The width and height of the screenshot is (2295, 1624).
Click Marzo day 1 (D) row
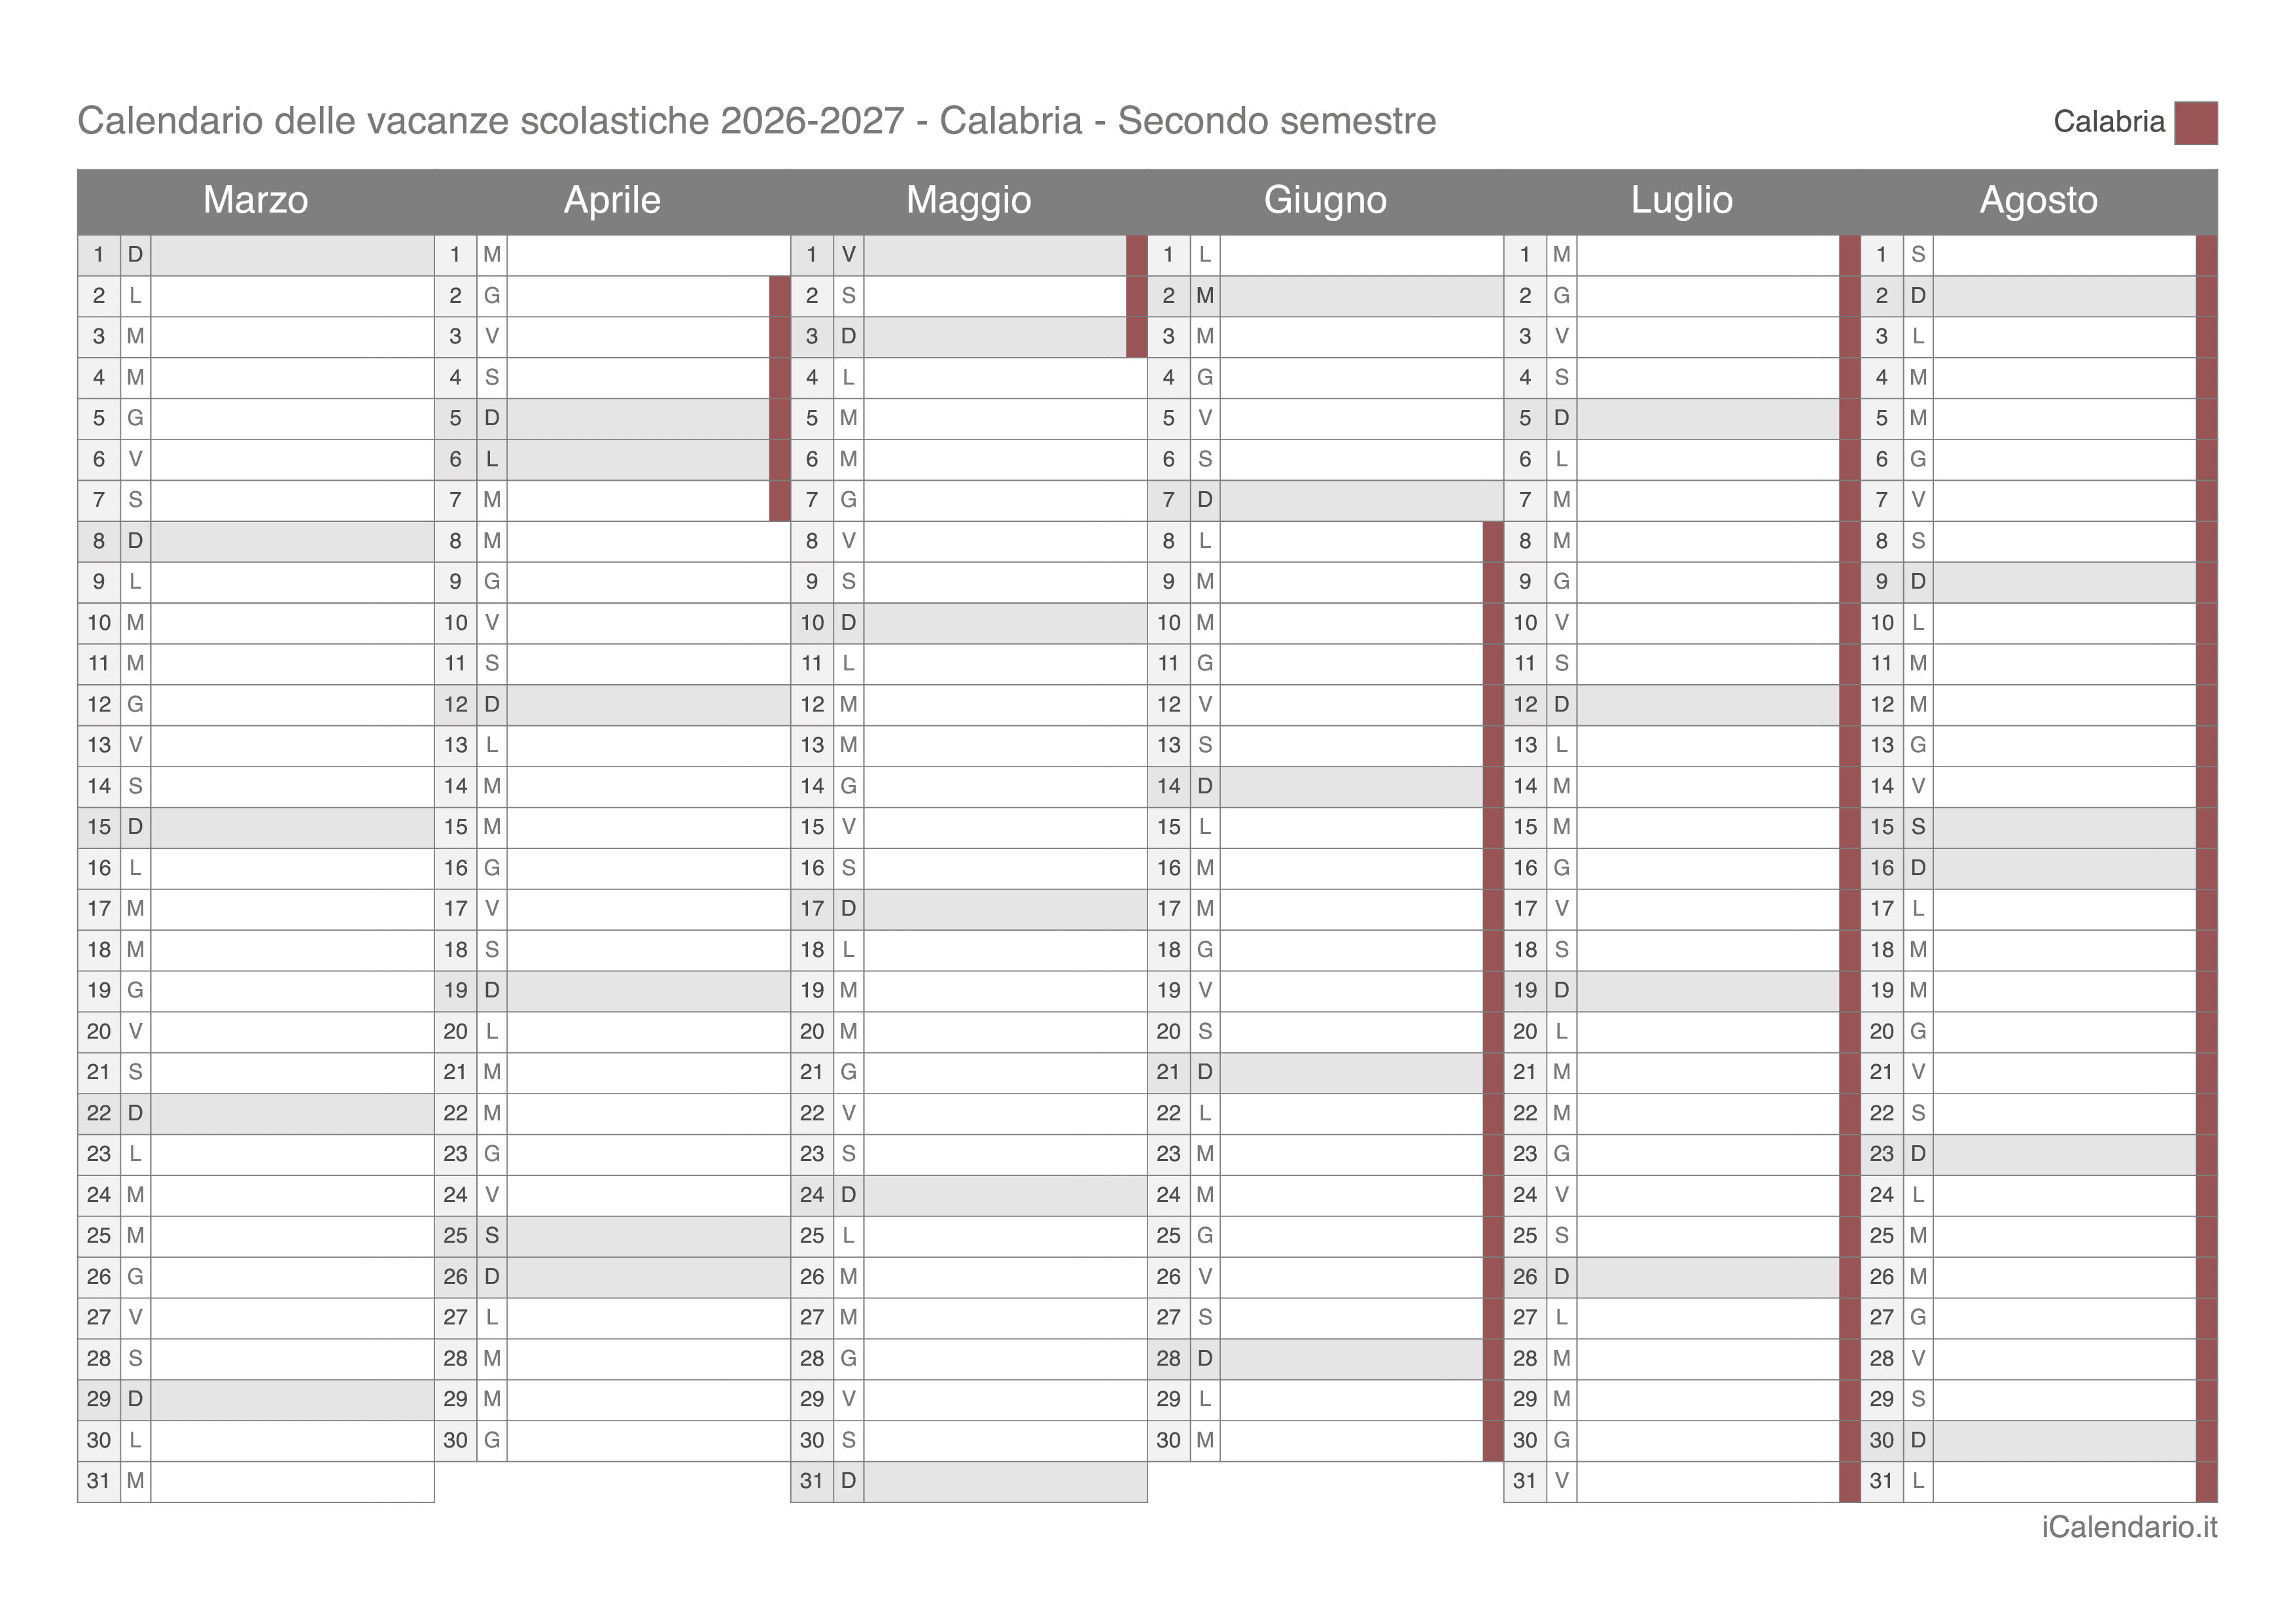click(256, 255)
